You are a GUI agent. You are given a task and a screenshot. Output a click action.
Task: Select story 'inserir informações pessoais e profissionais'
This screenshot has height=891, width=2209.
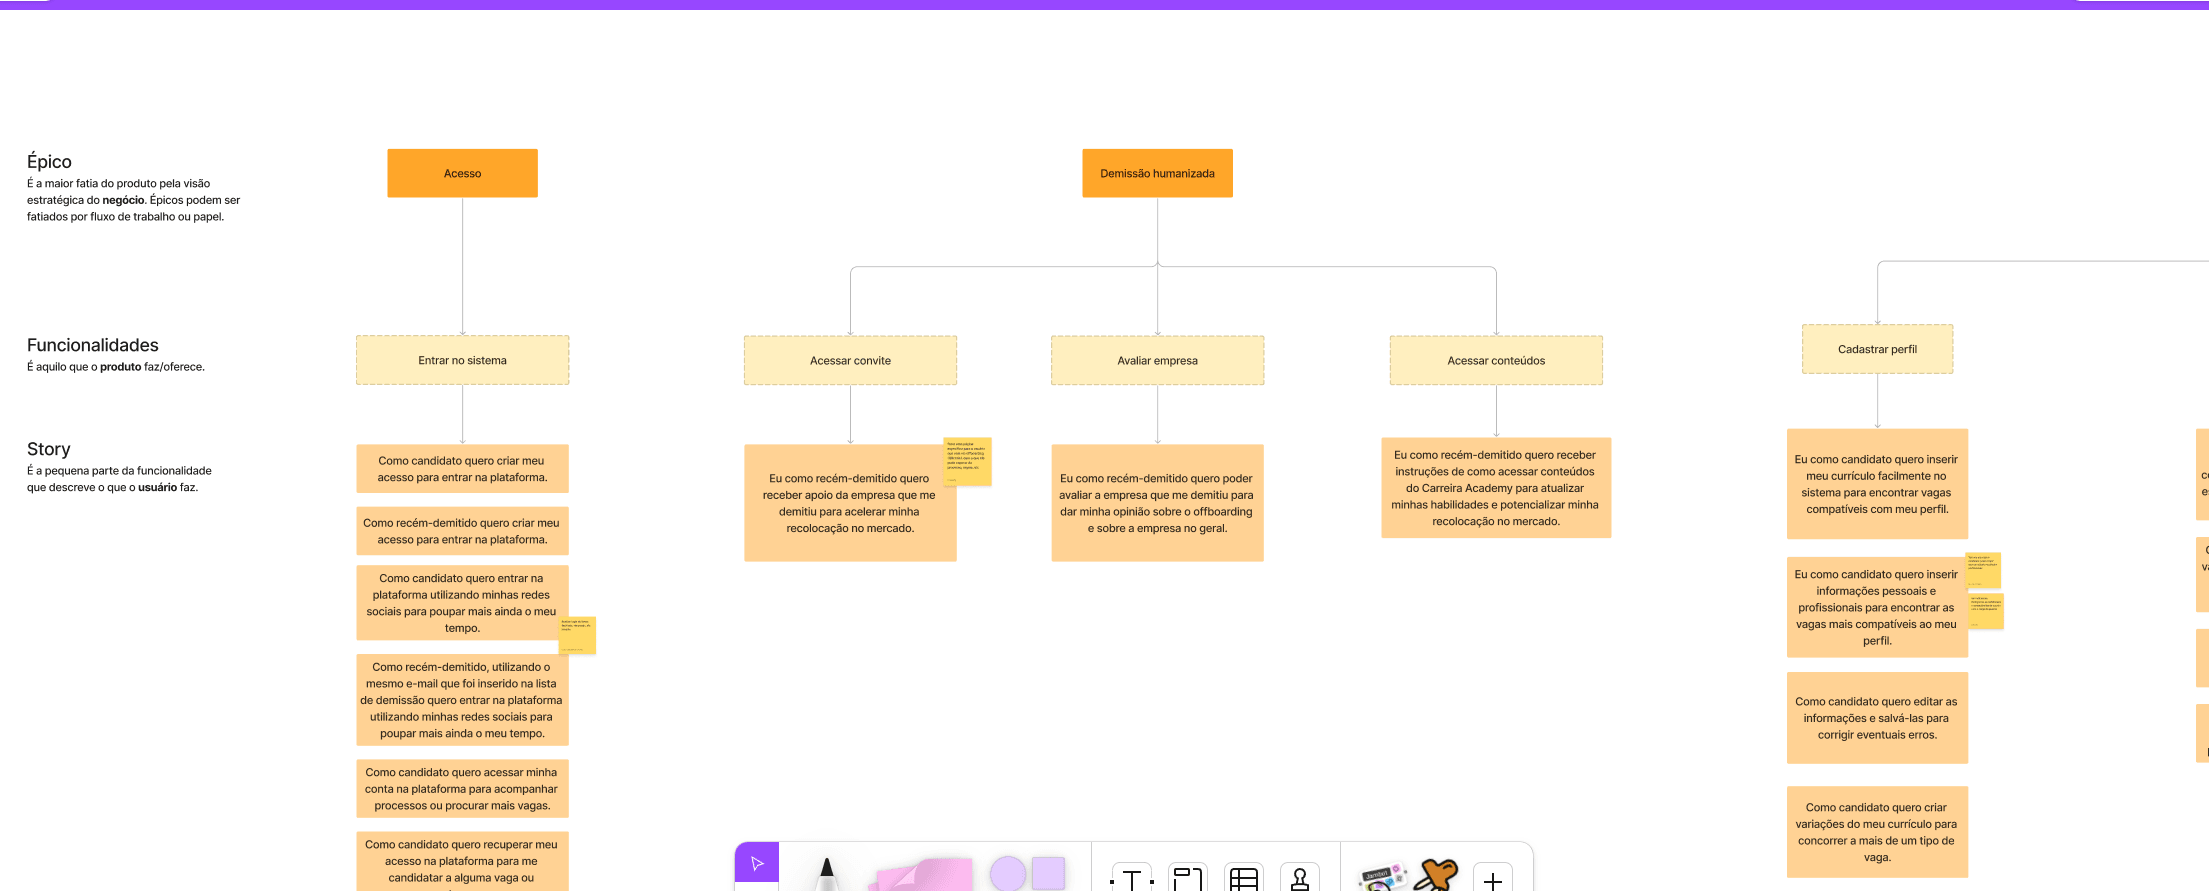point(1877,607)
